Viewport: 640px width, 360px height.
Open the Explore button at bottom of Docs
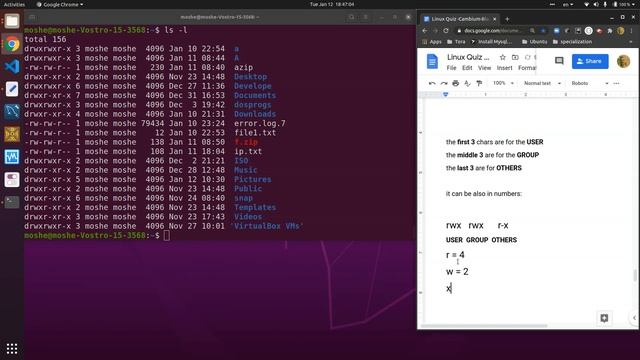[604, 318]
